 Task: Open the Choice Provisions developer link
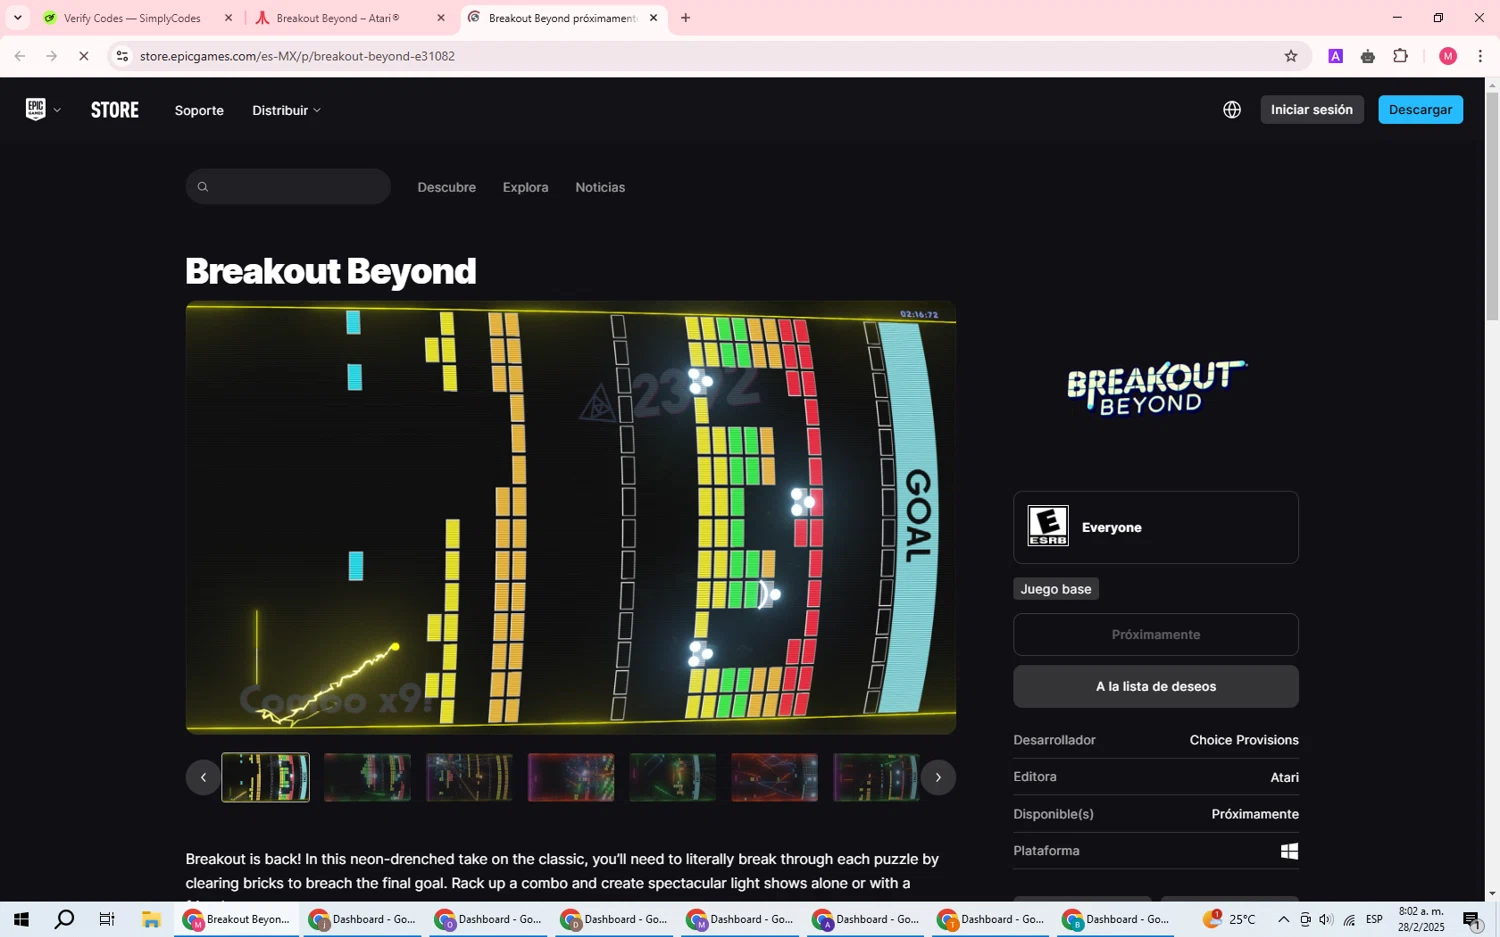1244,740
